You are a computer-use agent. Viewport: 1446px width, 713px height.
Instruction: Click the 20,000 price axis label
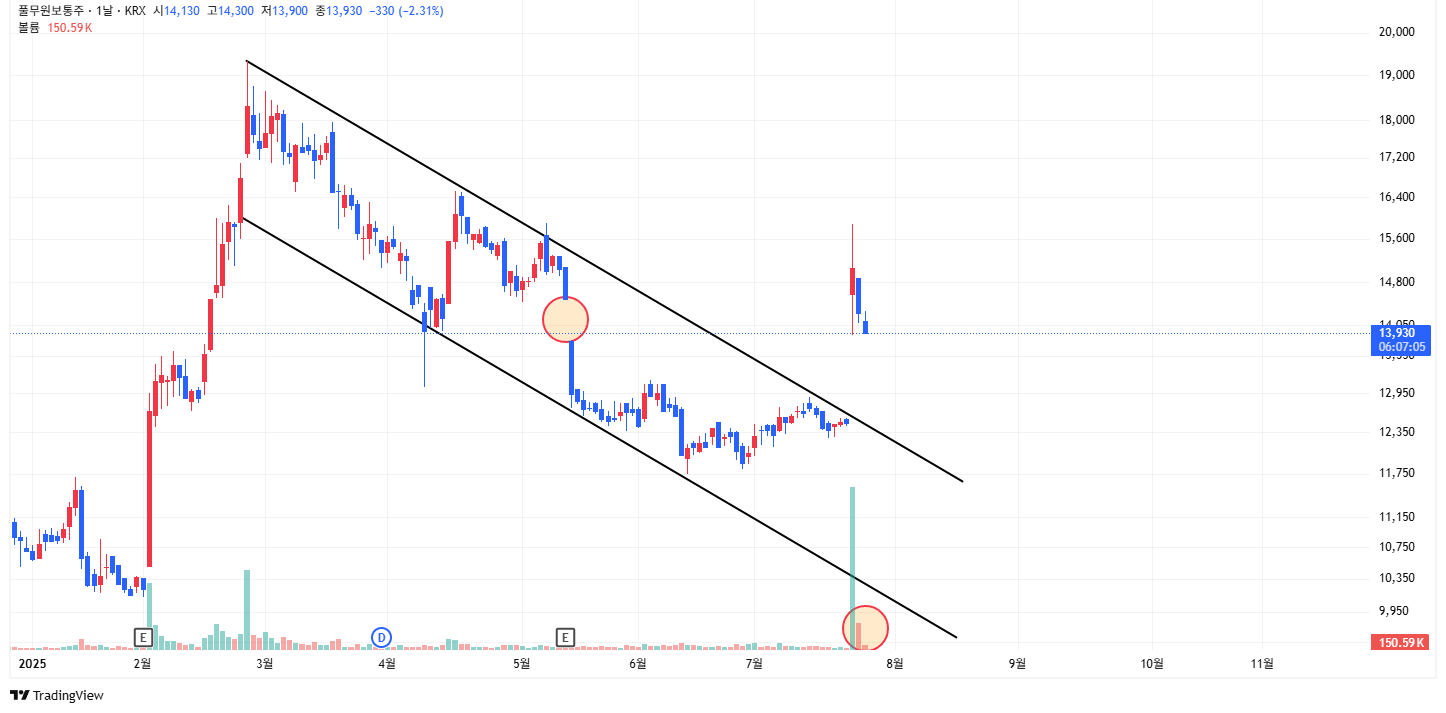pos(1395,31)
